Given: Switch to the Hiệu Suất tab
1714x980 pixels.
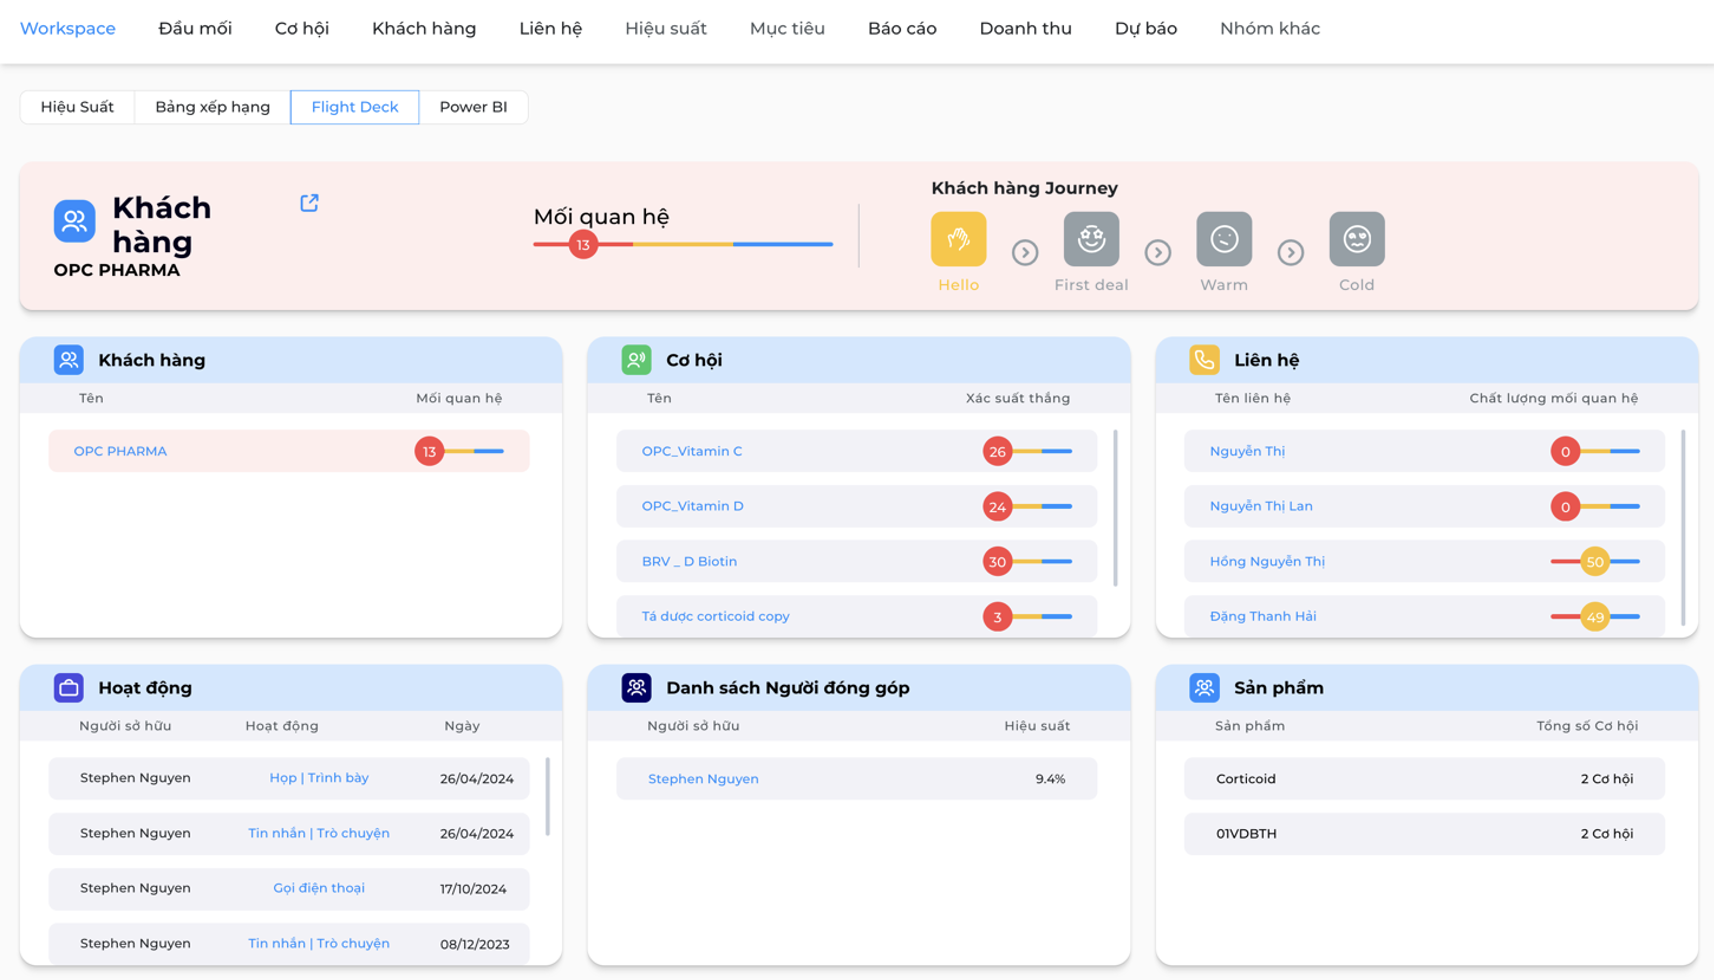Looking at the screenshot, I should pos(77,107).
